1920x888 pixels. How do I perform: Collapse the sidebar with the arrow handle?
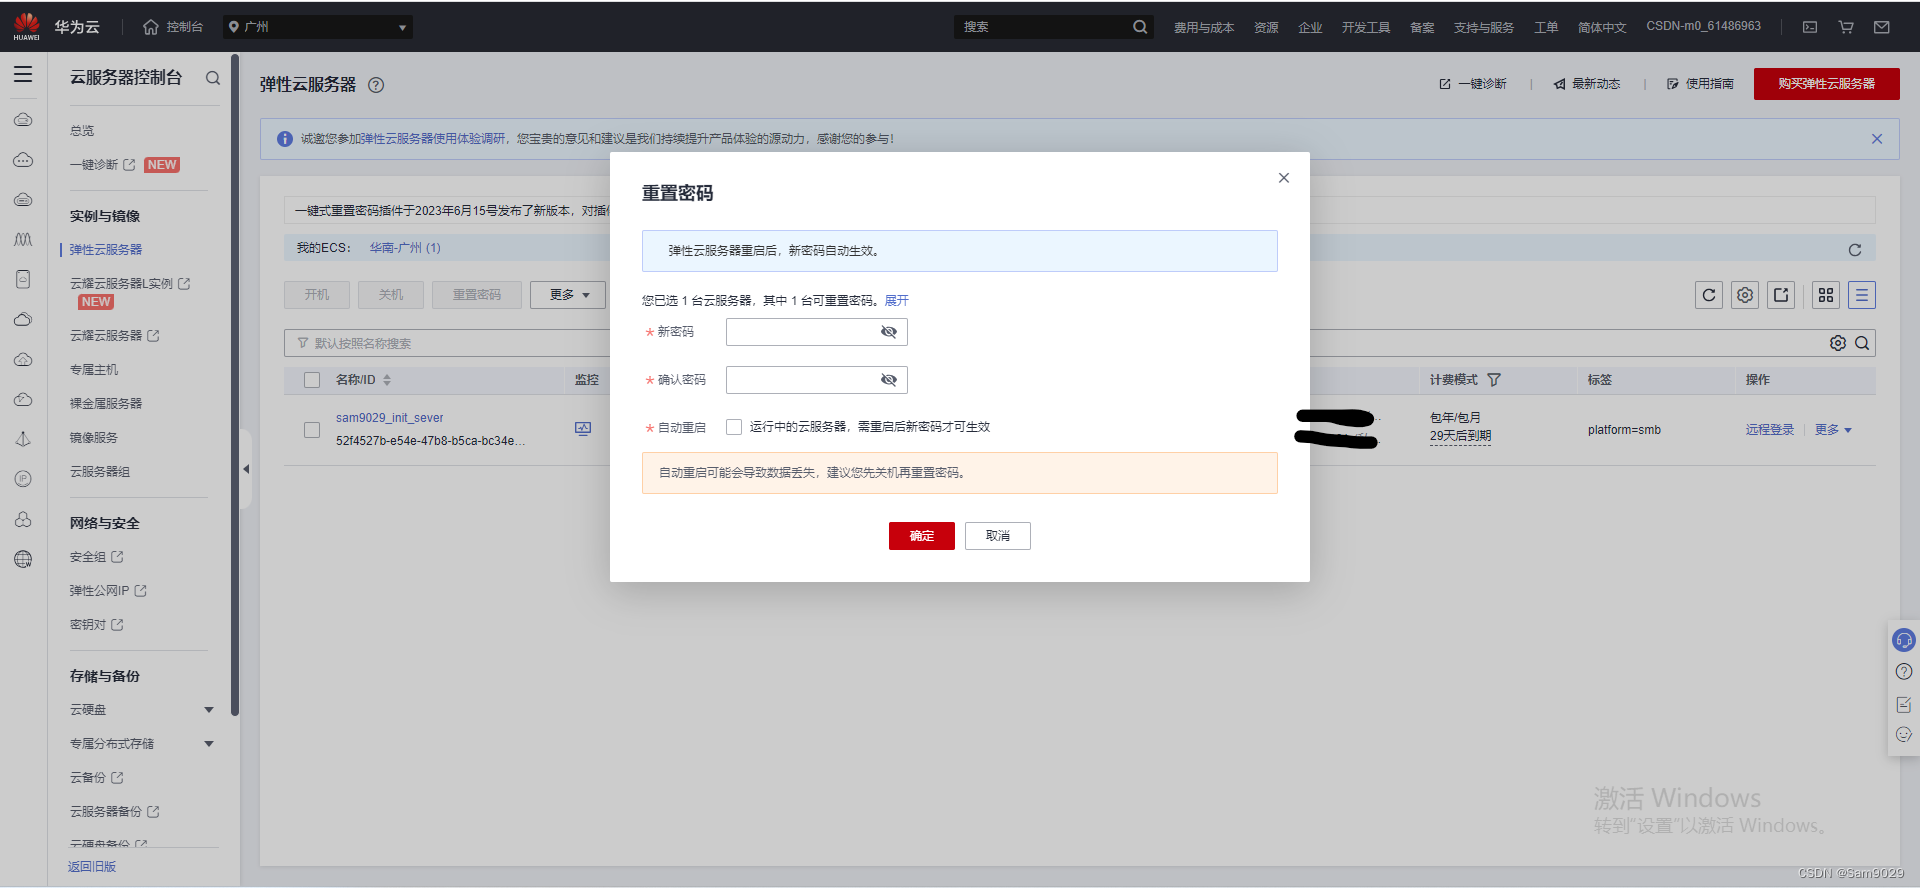click(x=246, y=469)
